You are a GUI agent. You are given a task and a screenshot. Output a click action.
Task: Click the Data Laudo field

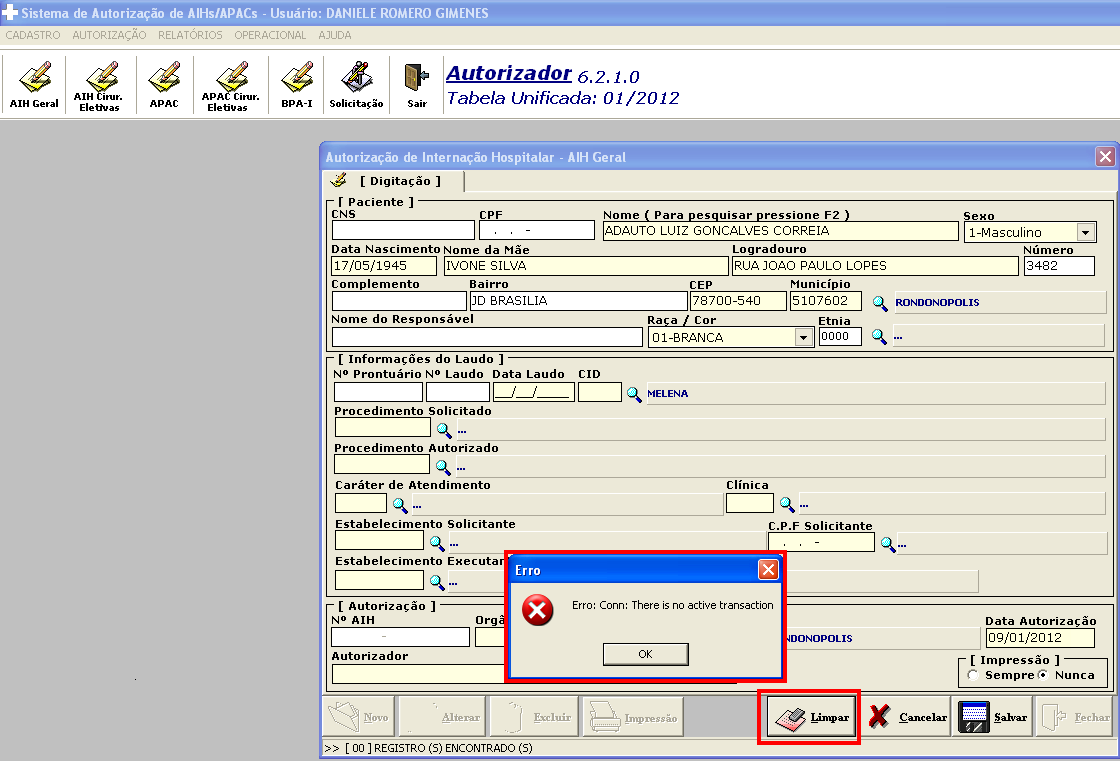534,392
